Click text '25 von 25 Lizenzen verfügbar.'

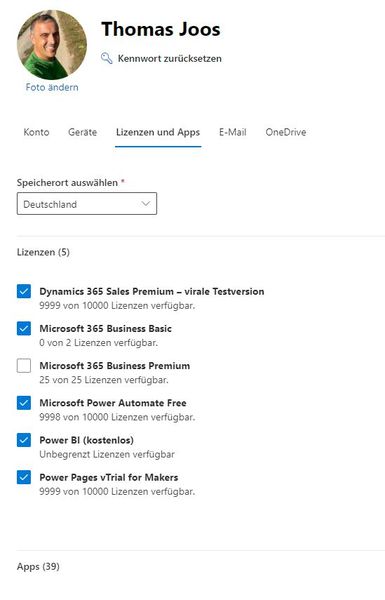pyautogui.click(x=104, y=380)
